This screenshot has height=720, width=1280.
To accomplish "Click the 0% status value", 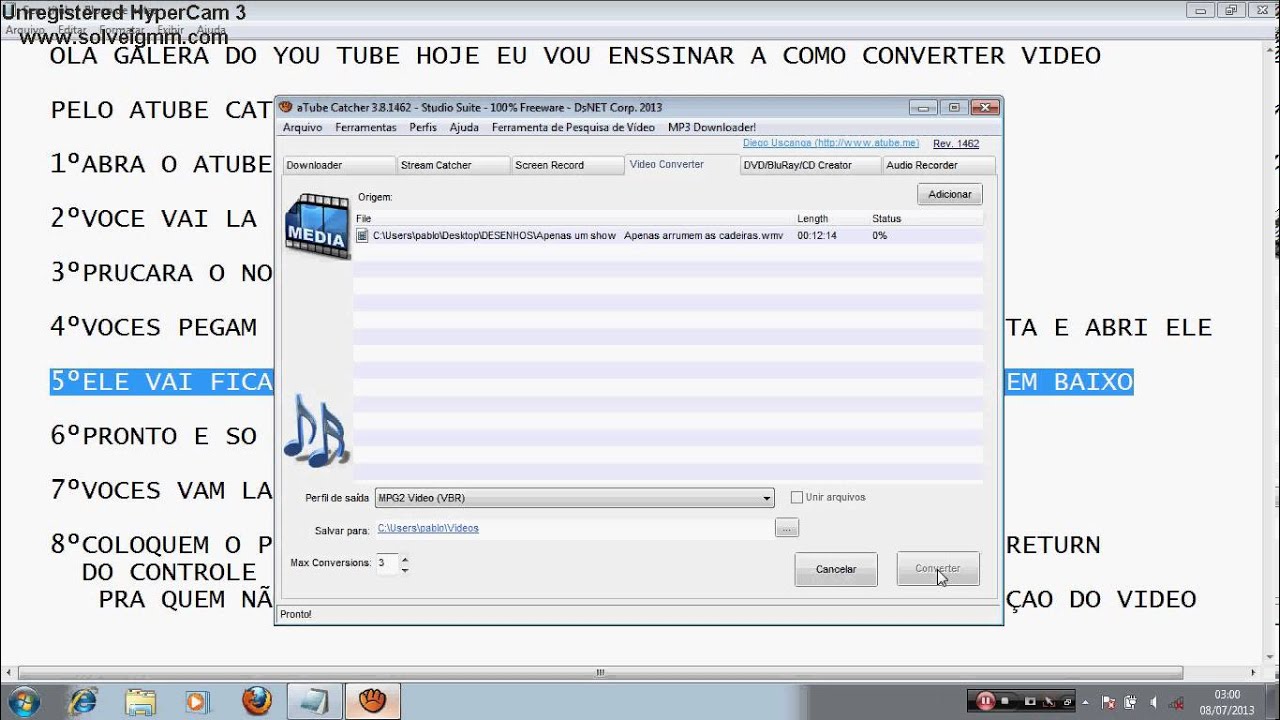I will pos(879,236).
